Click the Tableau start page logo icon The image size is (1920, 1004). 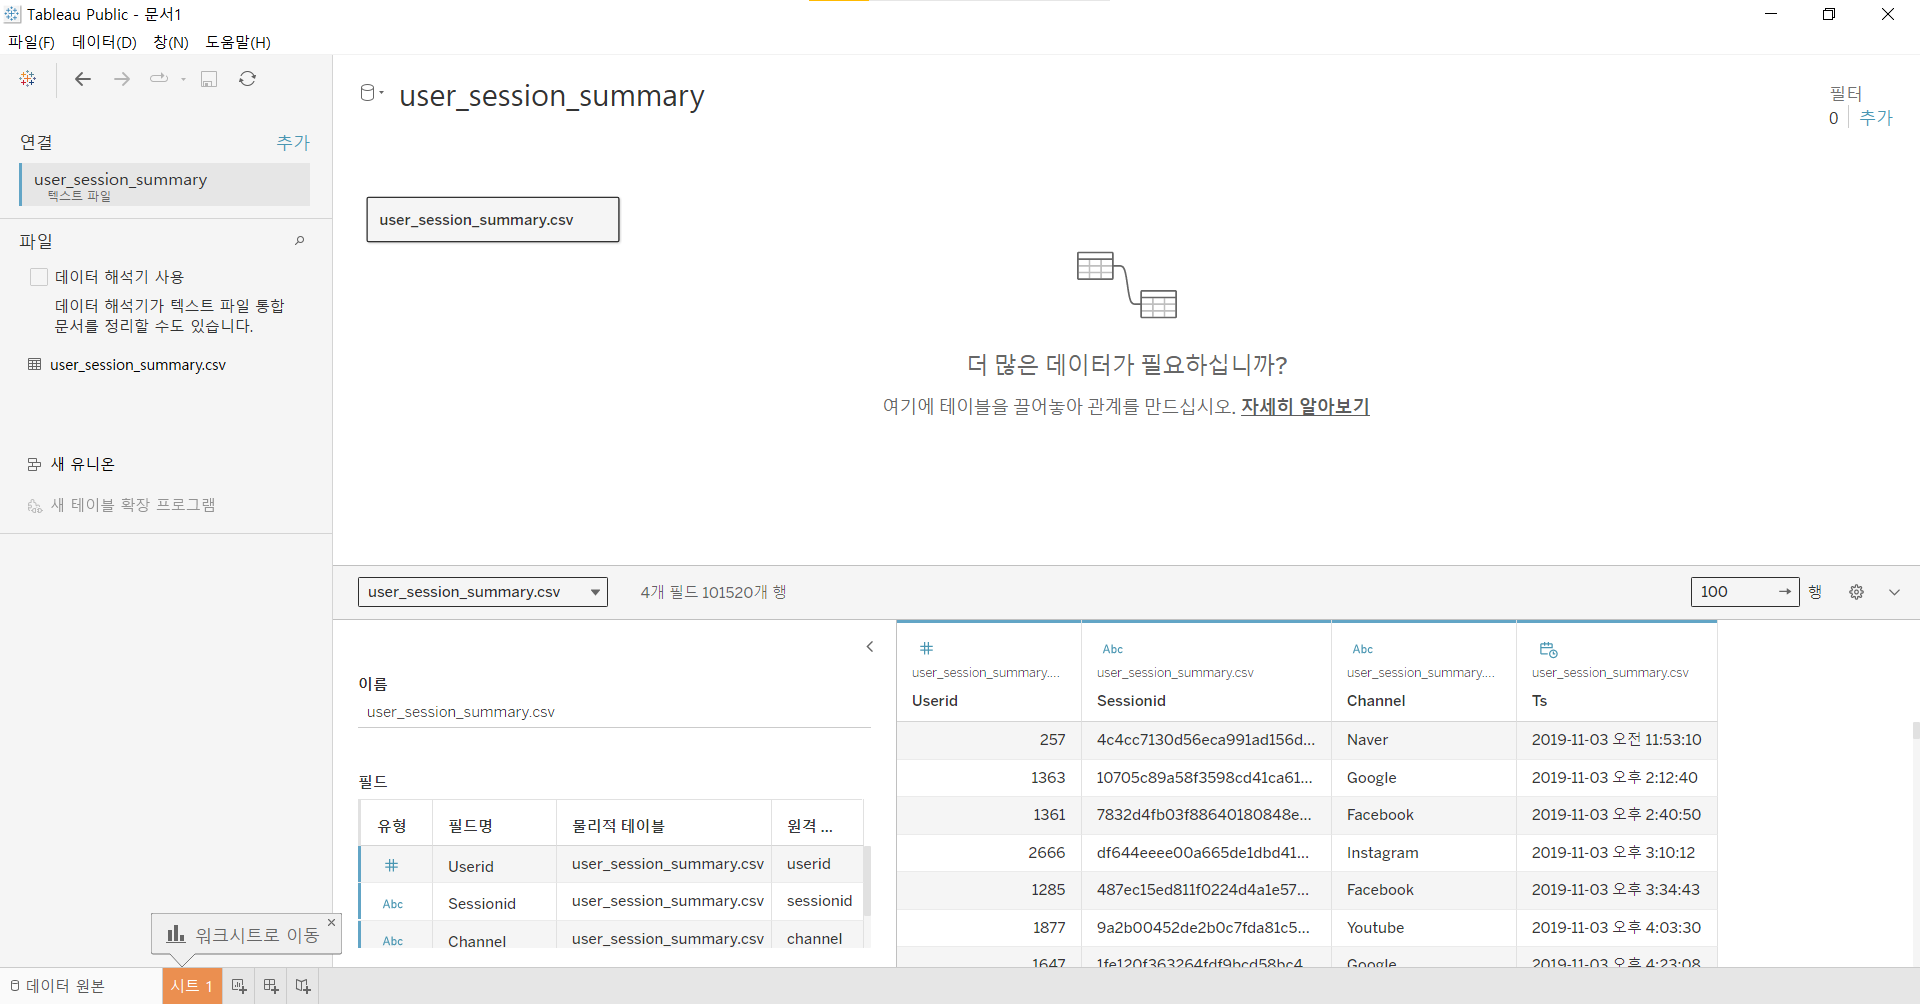(28, 78)
